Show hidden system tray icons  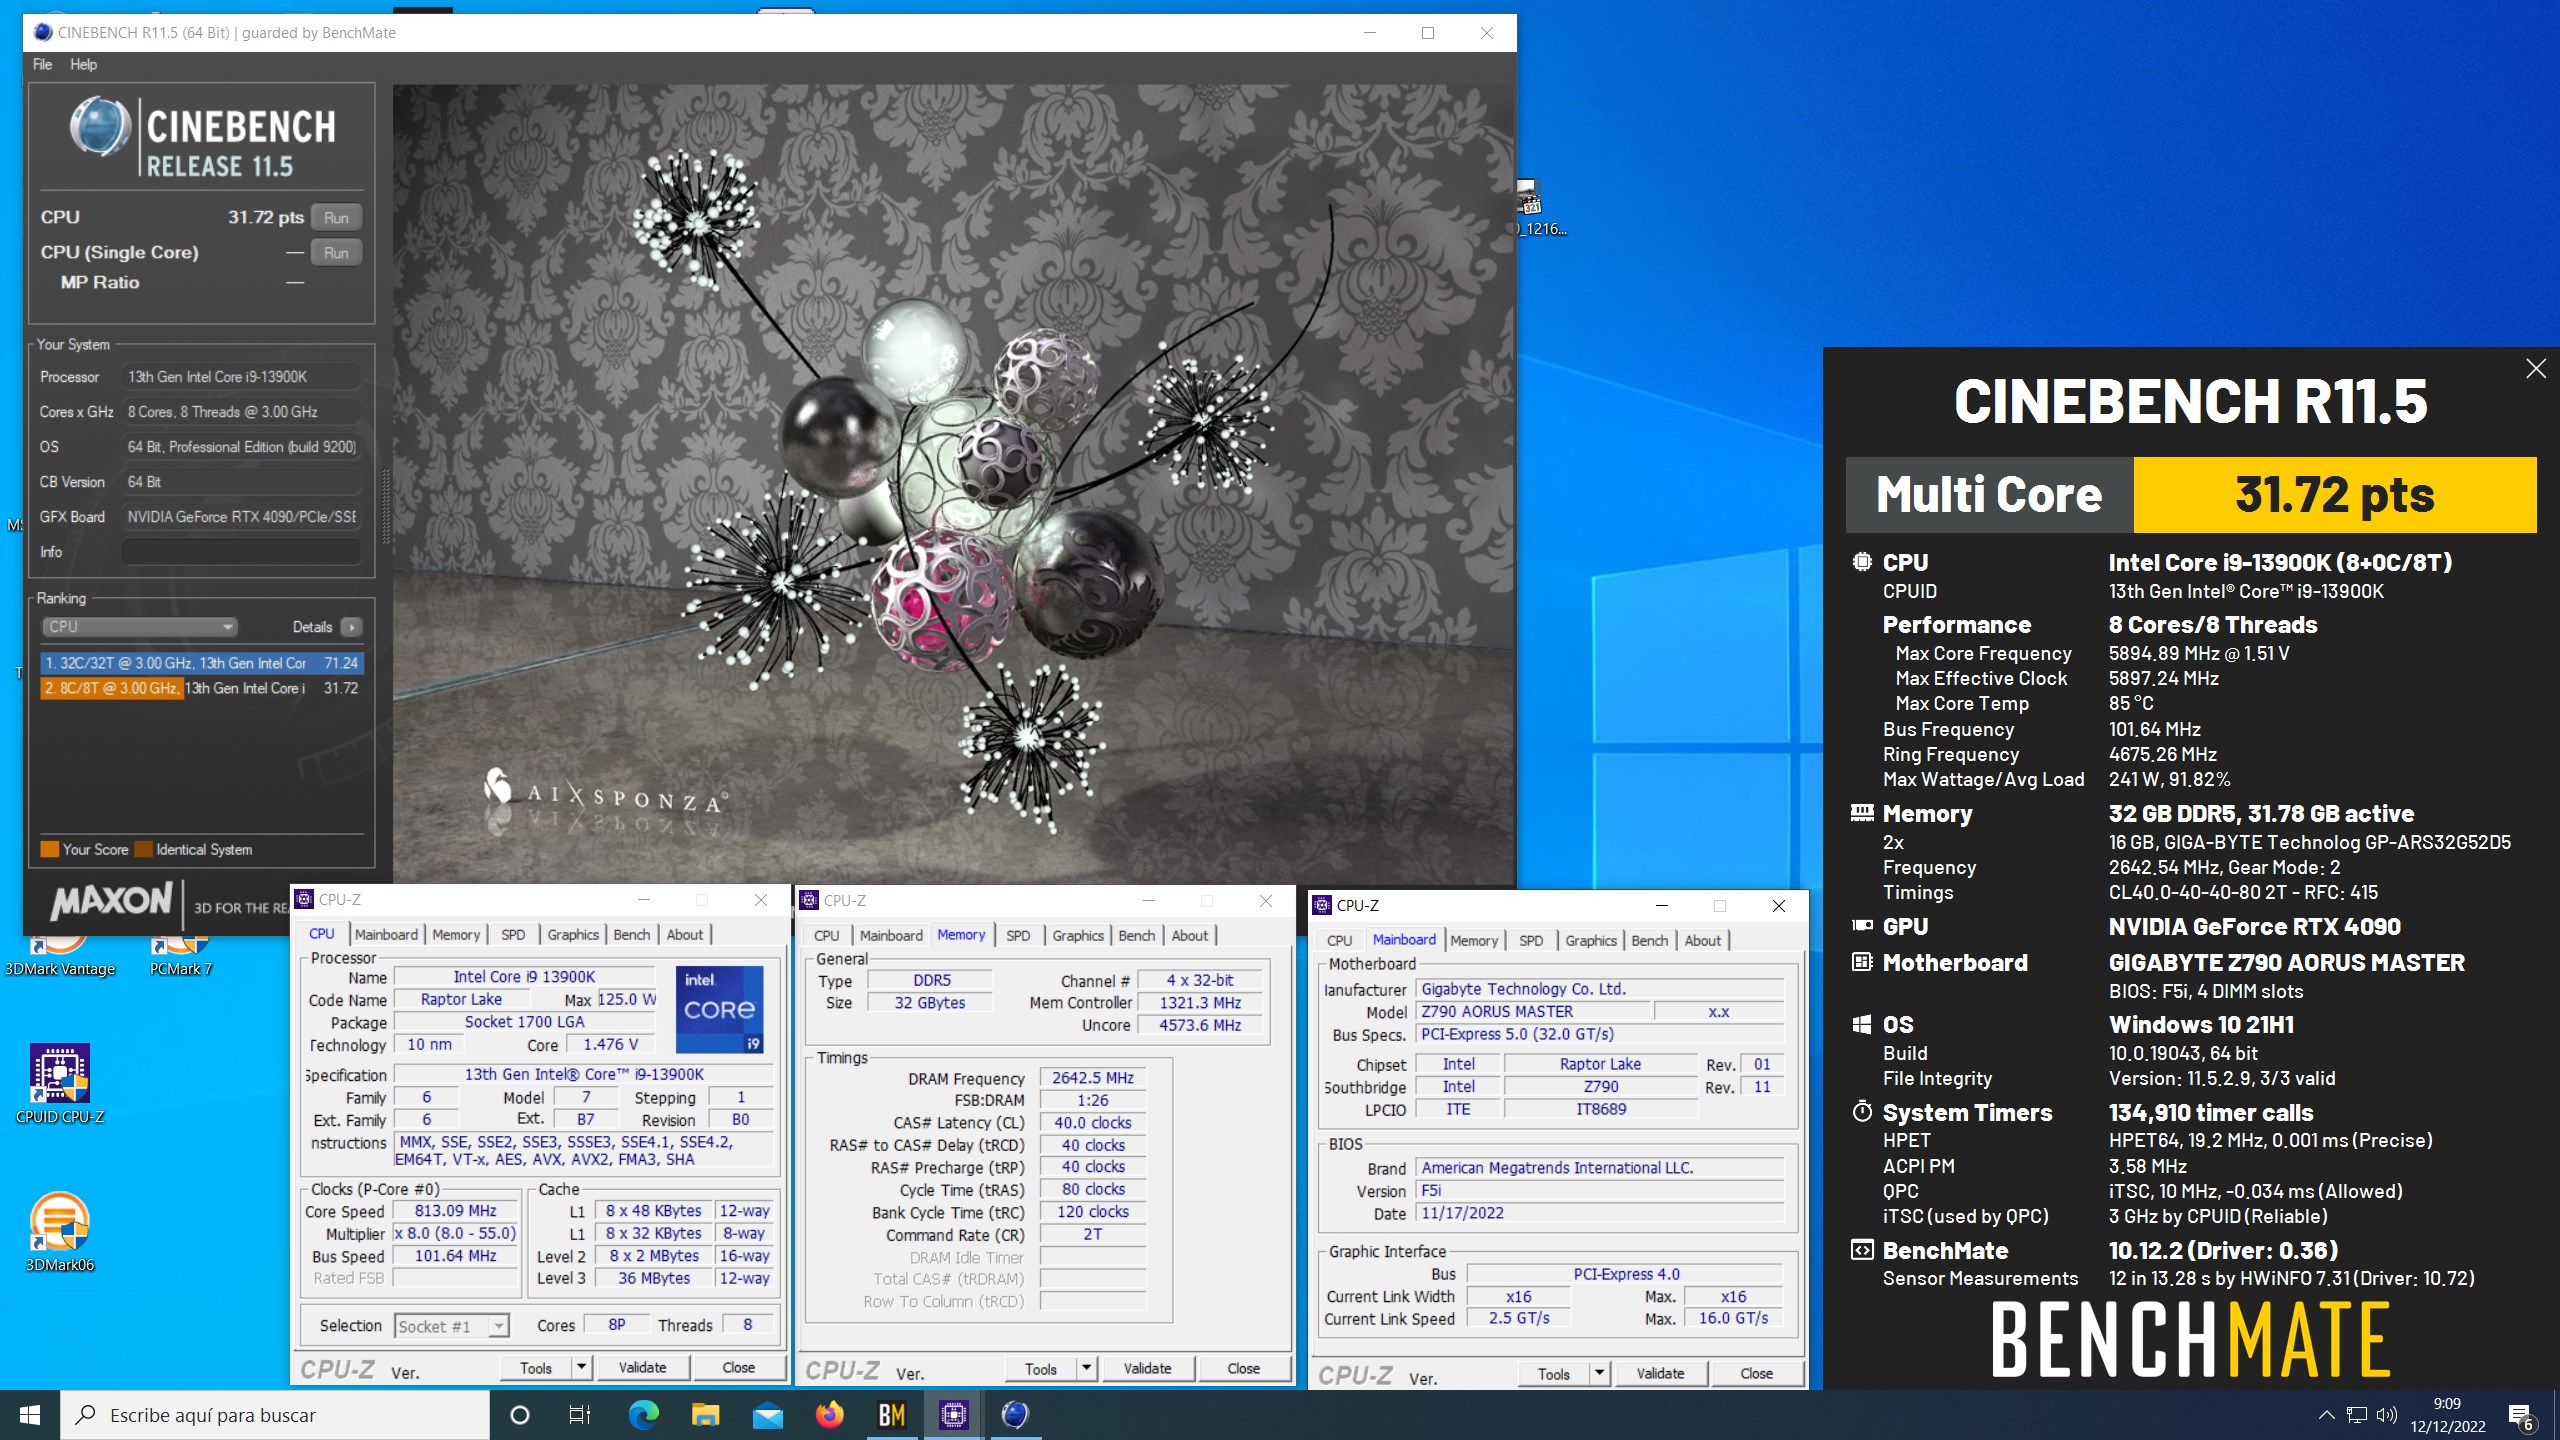pyautogui.click(x=2326, y=1415)
